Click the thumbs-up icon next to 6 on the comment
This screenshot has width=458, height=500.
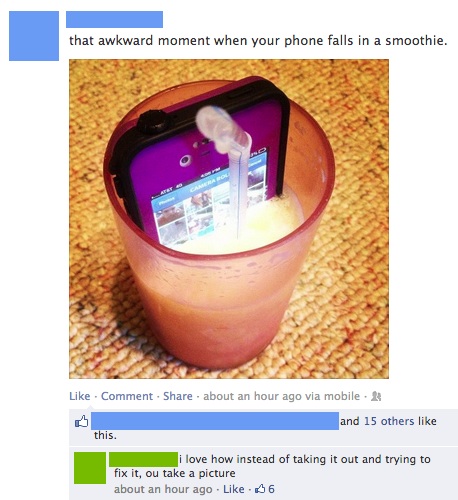point(260,489)
